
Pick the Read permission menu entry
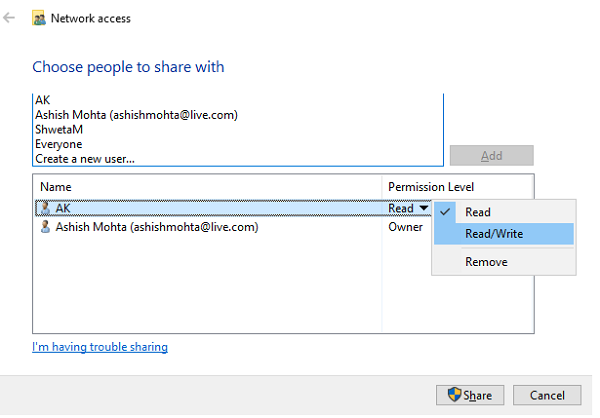(x=478, y=212)
